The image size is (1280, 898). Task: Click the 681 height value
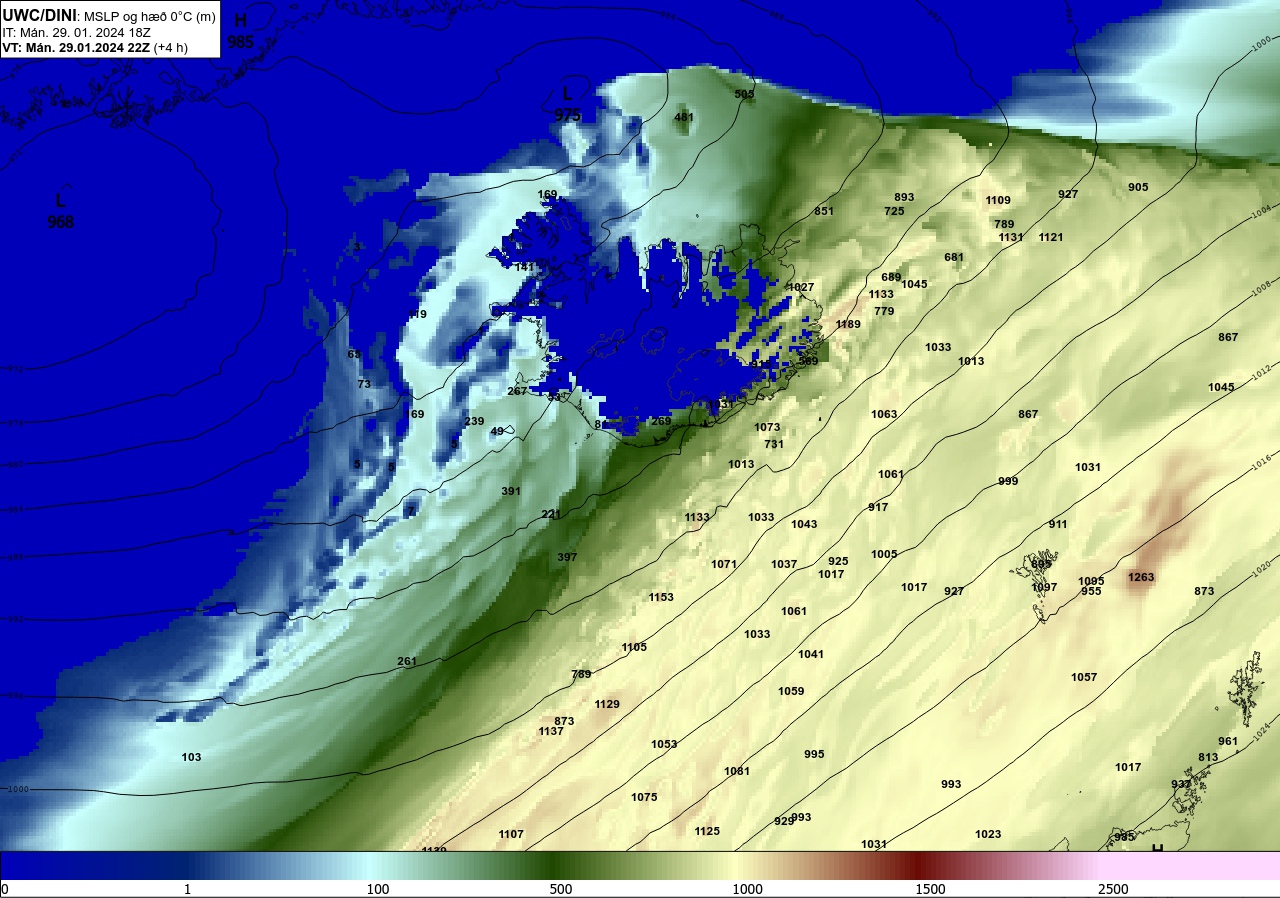click(x=954, y=257)
